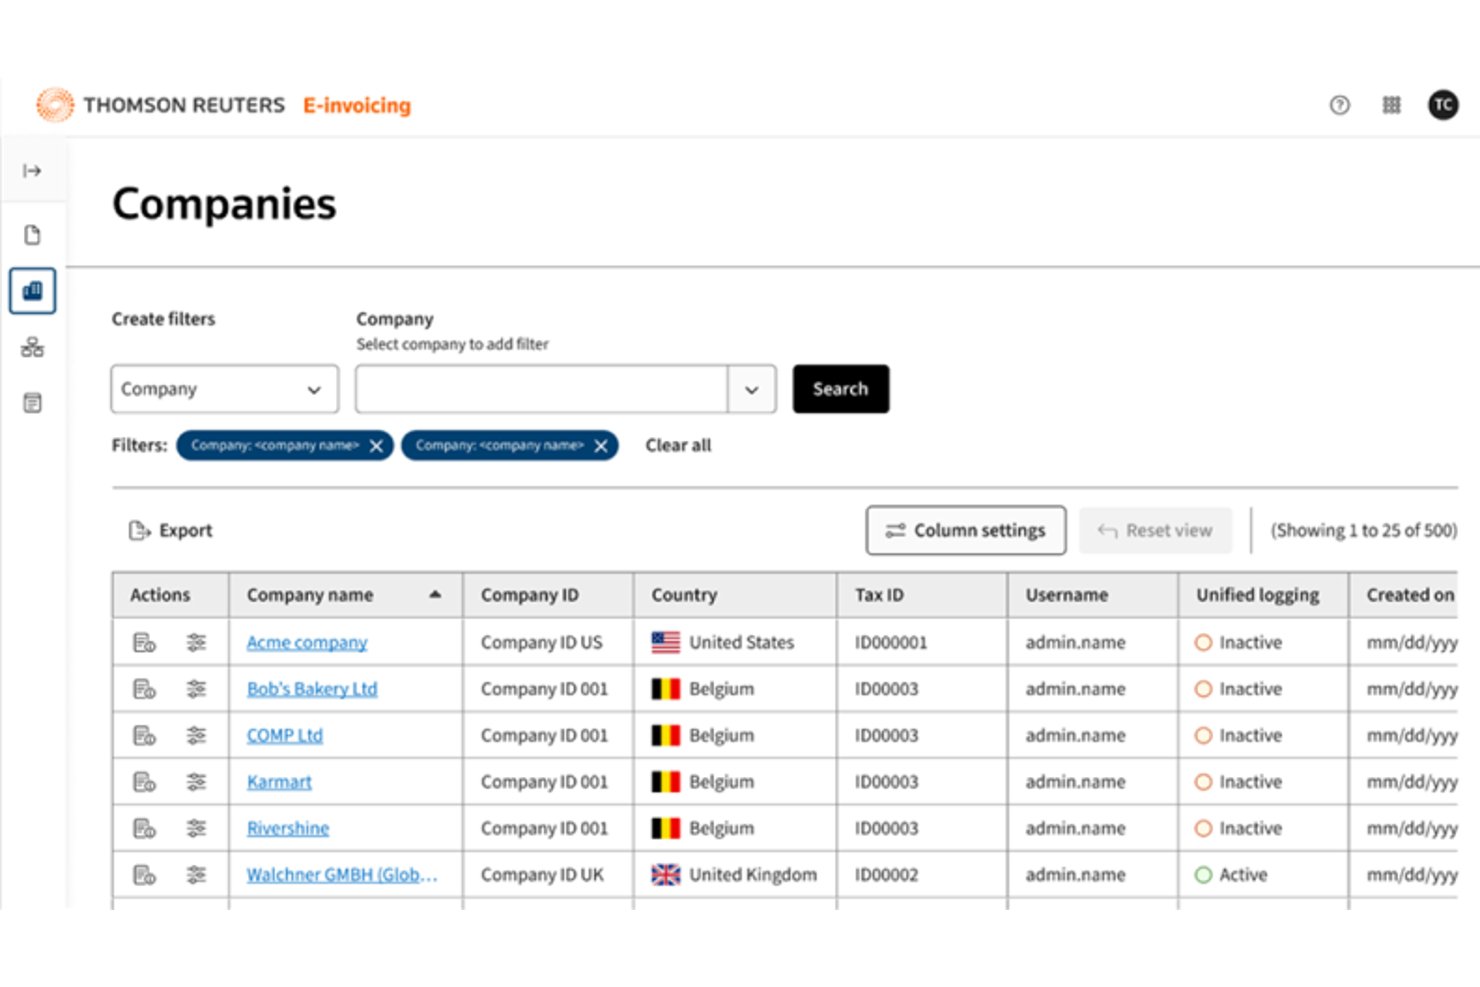
Task: Expand the company selection combo box arrow
Action: (x=752, y=389)
